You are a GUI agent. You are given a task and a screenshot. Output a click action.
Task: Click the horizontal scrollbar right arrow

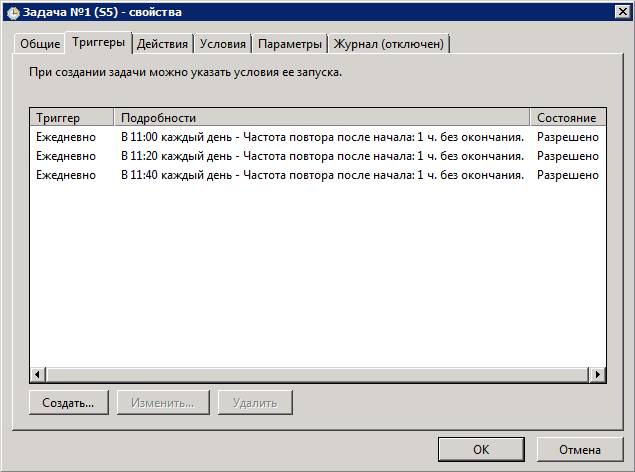597,374
